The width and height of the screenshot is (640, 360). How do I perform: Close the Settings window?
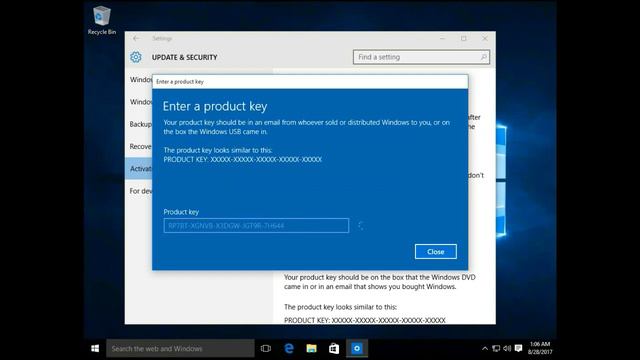pos(485,38)
